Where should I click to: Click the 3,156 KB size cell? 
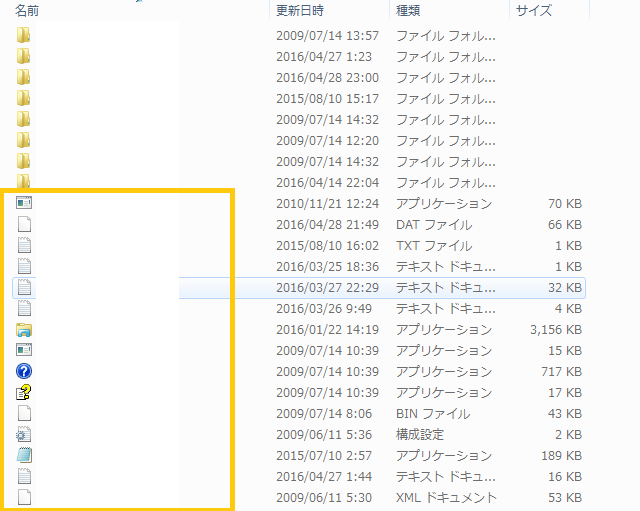click(556, 330)
